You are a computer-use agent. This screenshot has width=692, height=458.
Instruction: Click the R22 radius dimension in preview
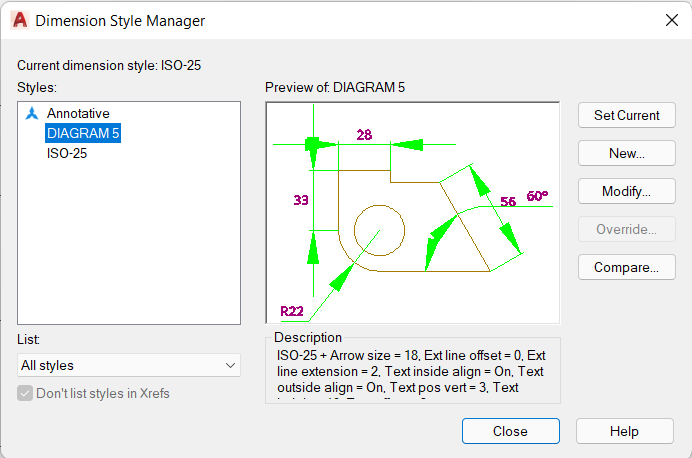coord(292,311)
